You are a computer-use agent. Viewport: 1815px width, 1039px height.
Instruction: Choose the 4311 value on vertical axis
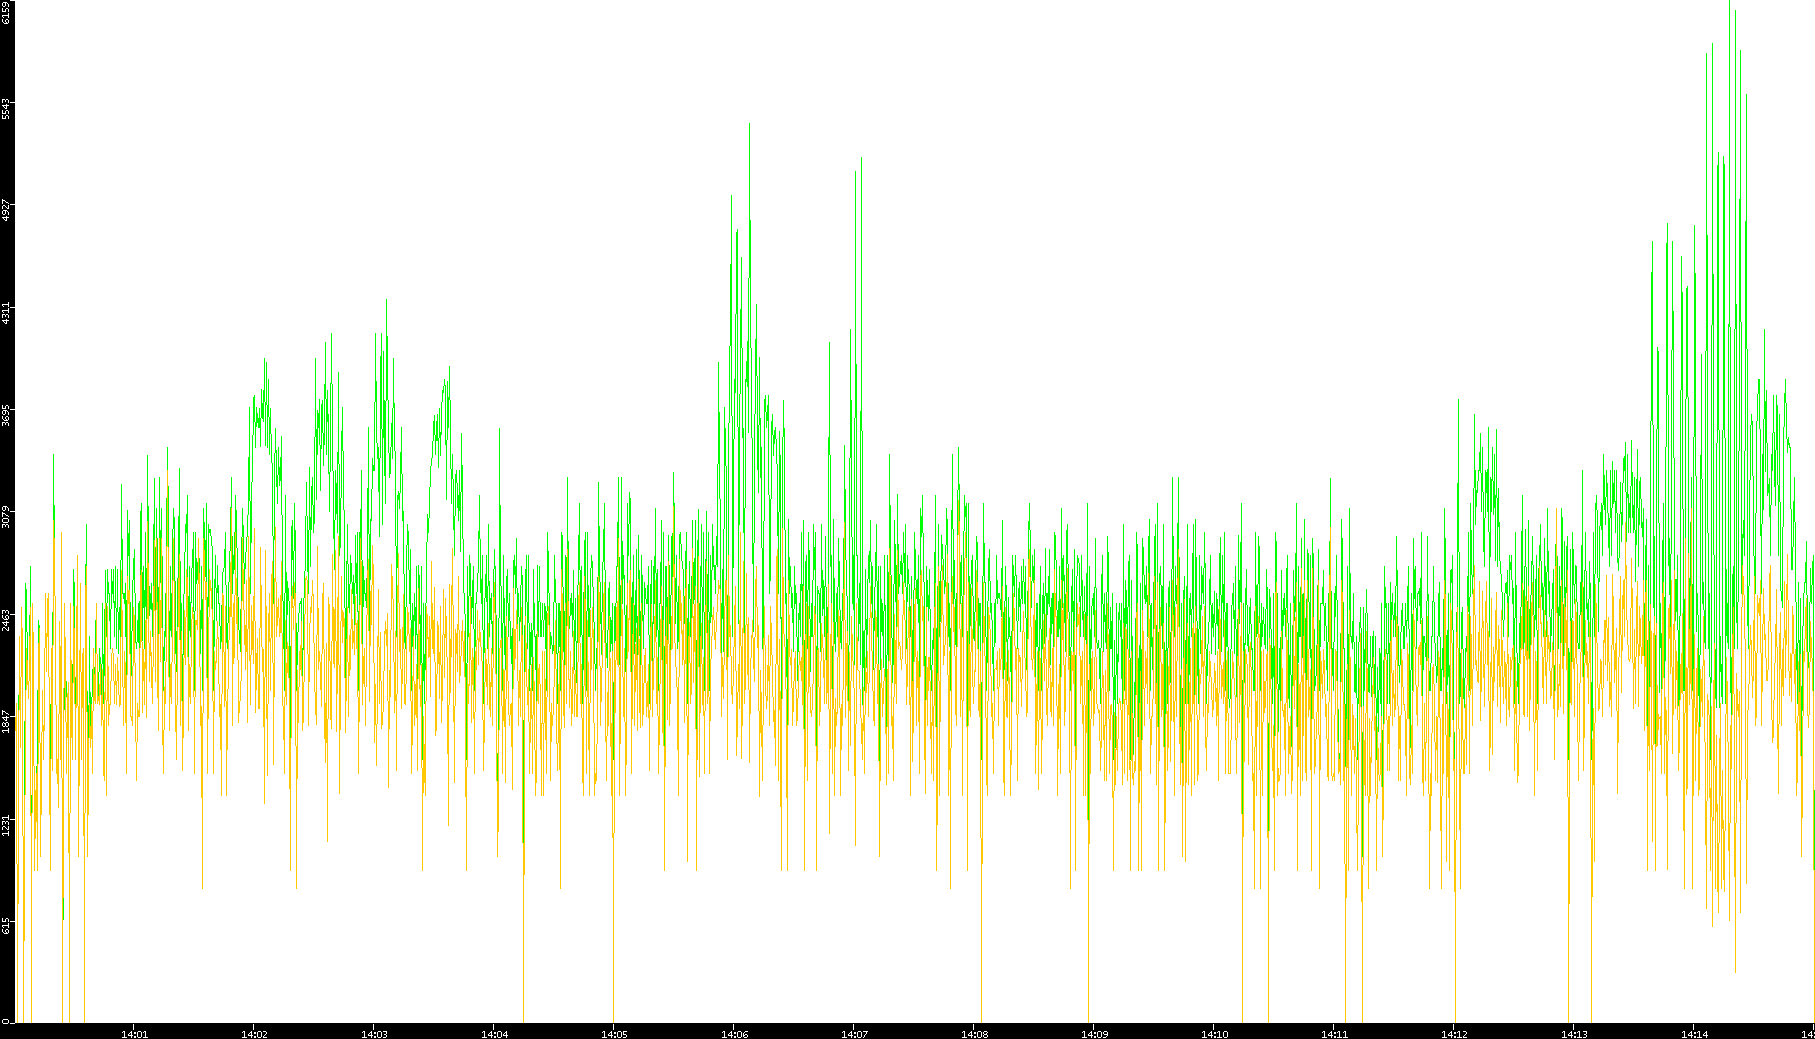(x=6, y=312)
